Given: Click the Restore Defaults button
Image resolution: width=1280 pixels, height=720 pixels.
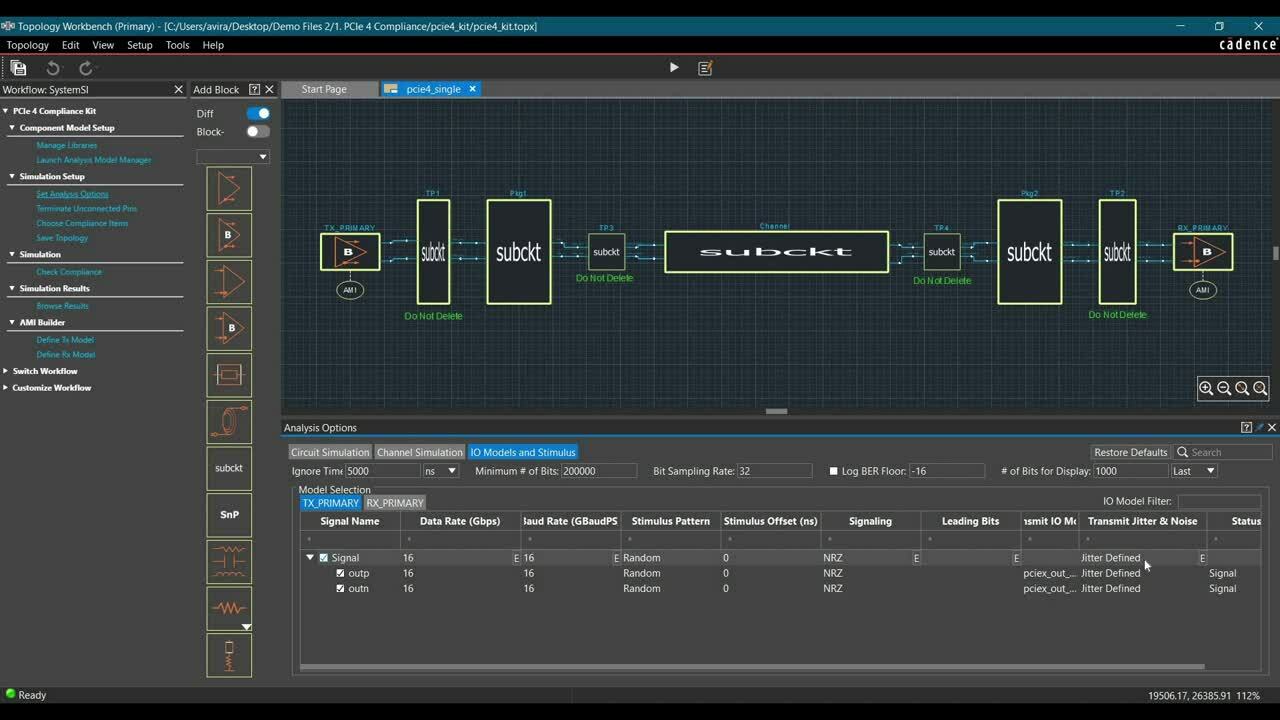Looking at the screenshot, I should tap(1131, 452).
